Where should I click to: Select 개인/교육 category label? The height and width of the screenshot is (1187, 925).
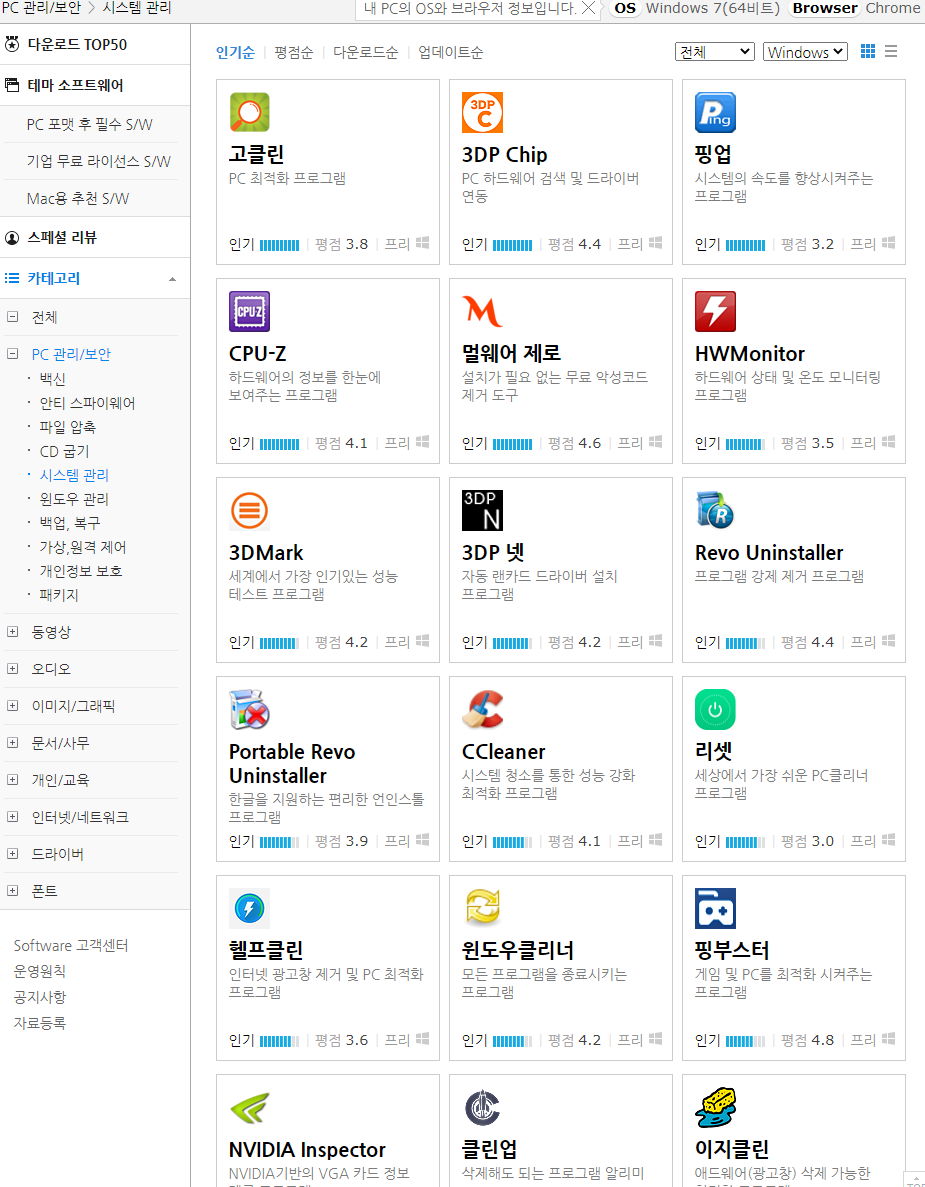coord(61,780)
